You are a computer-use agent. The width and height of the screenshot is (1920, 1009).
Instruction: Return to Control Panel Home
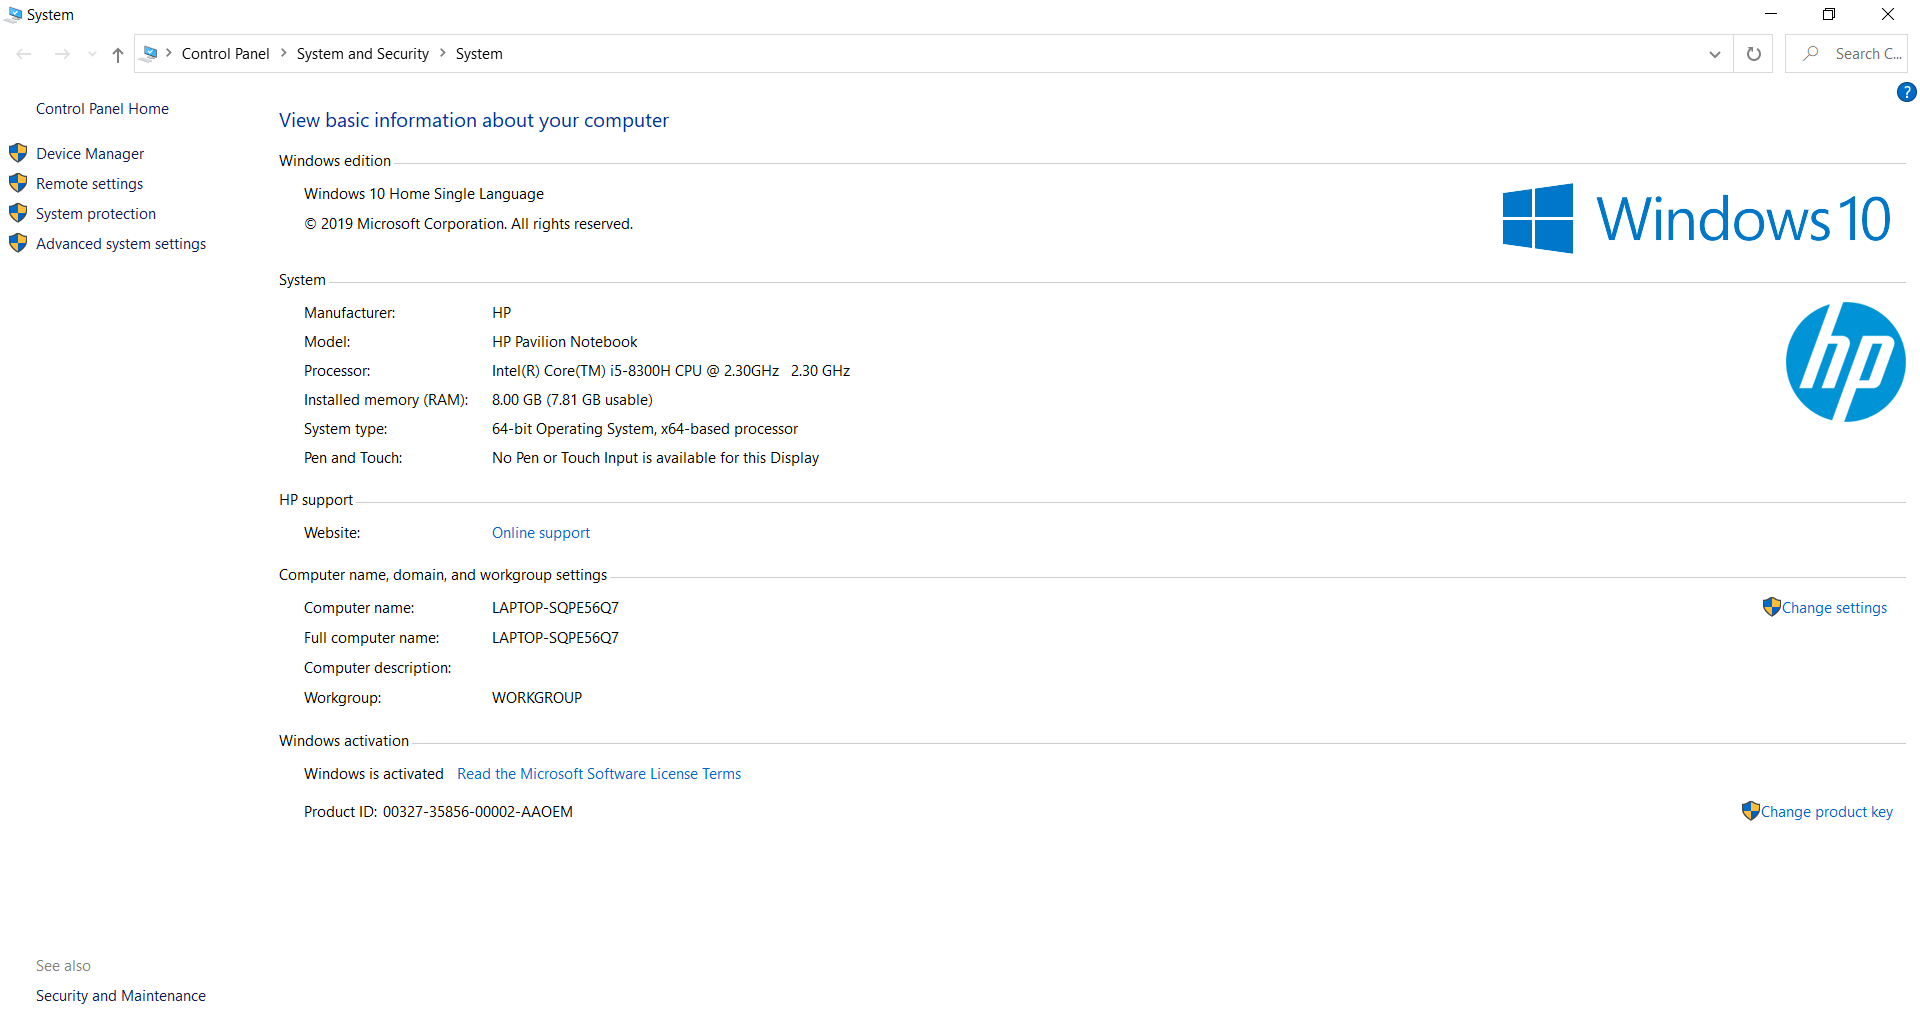(101, 108)
